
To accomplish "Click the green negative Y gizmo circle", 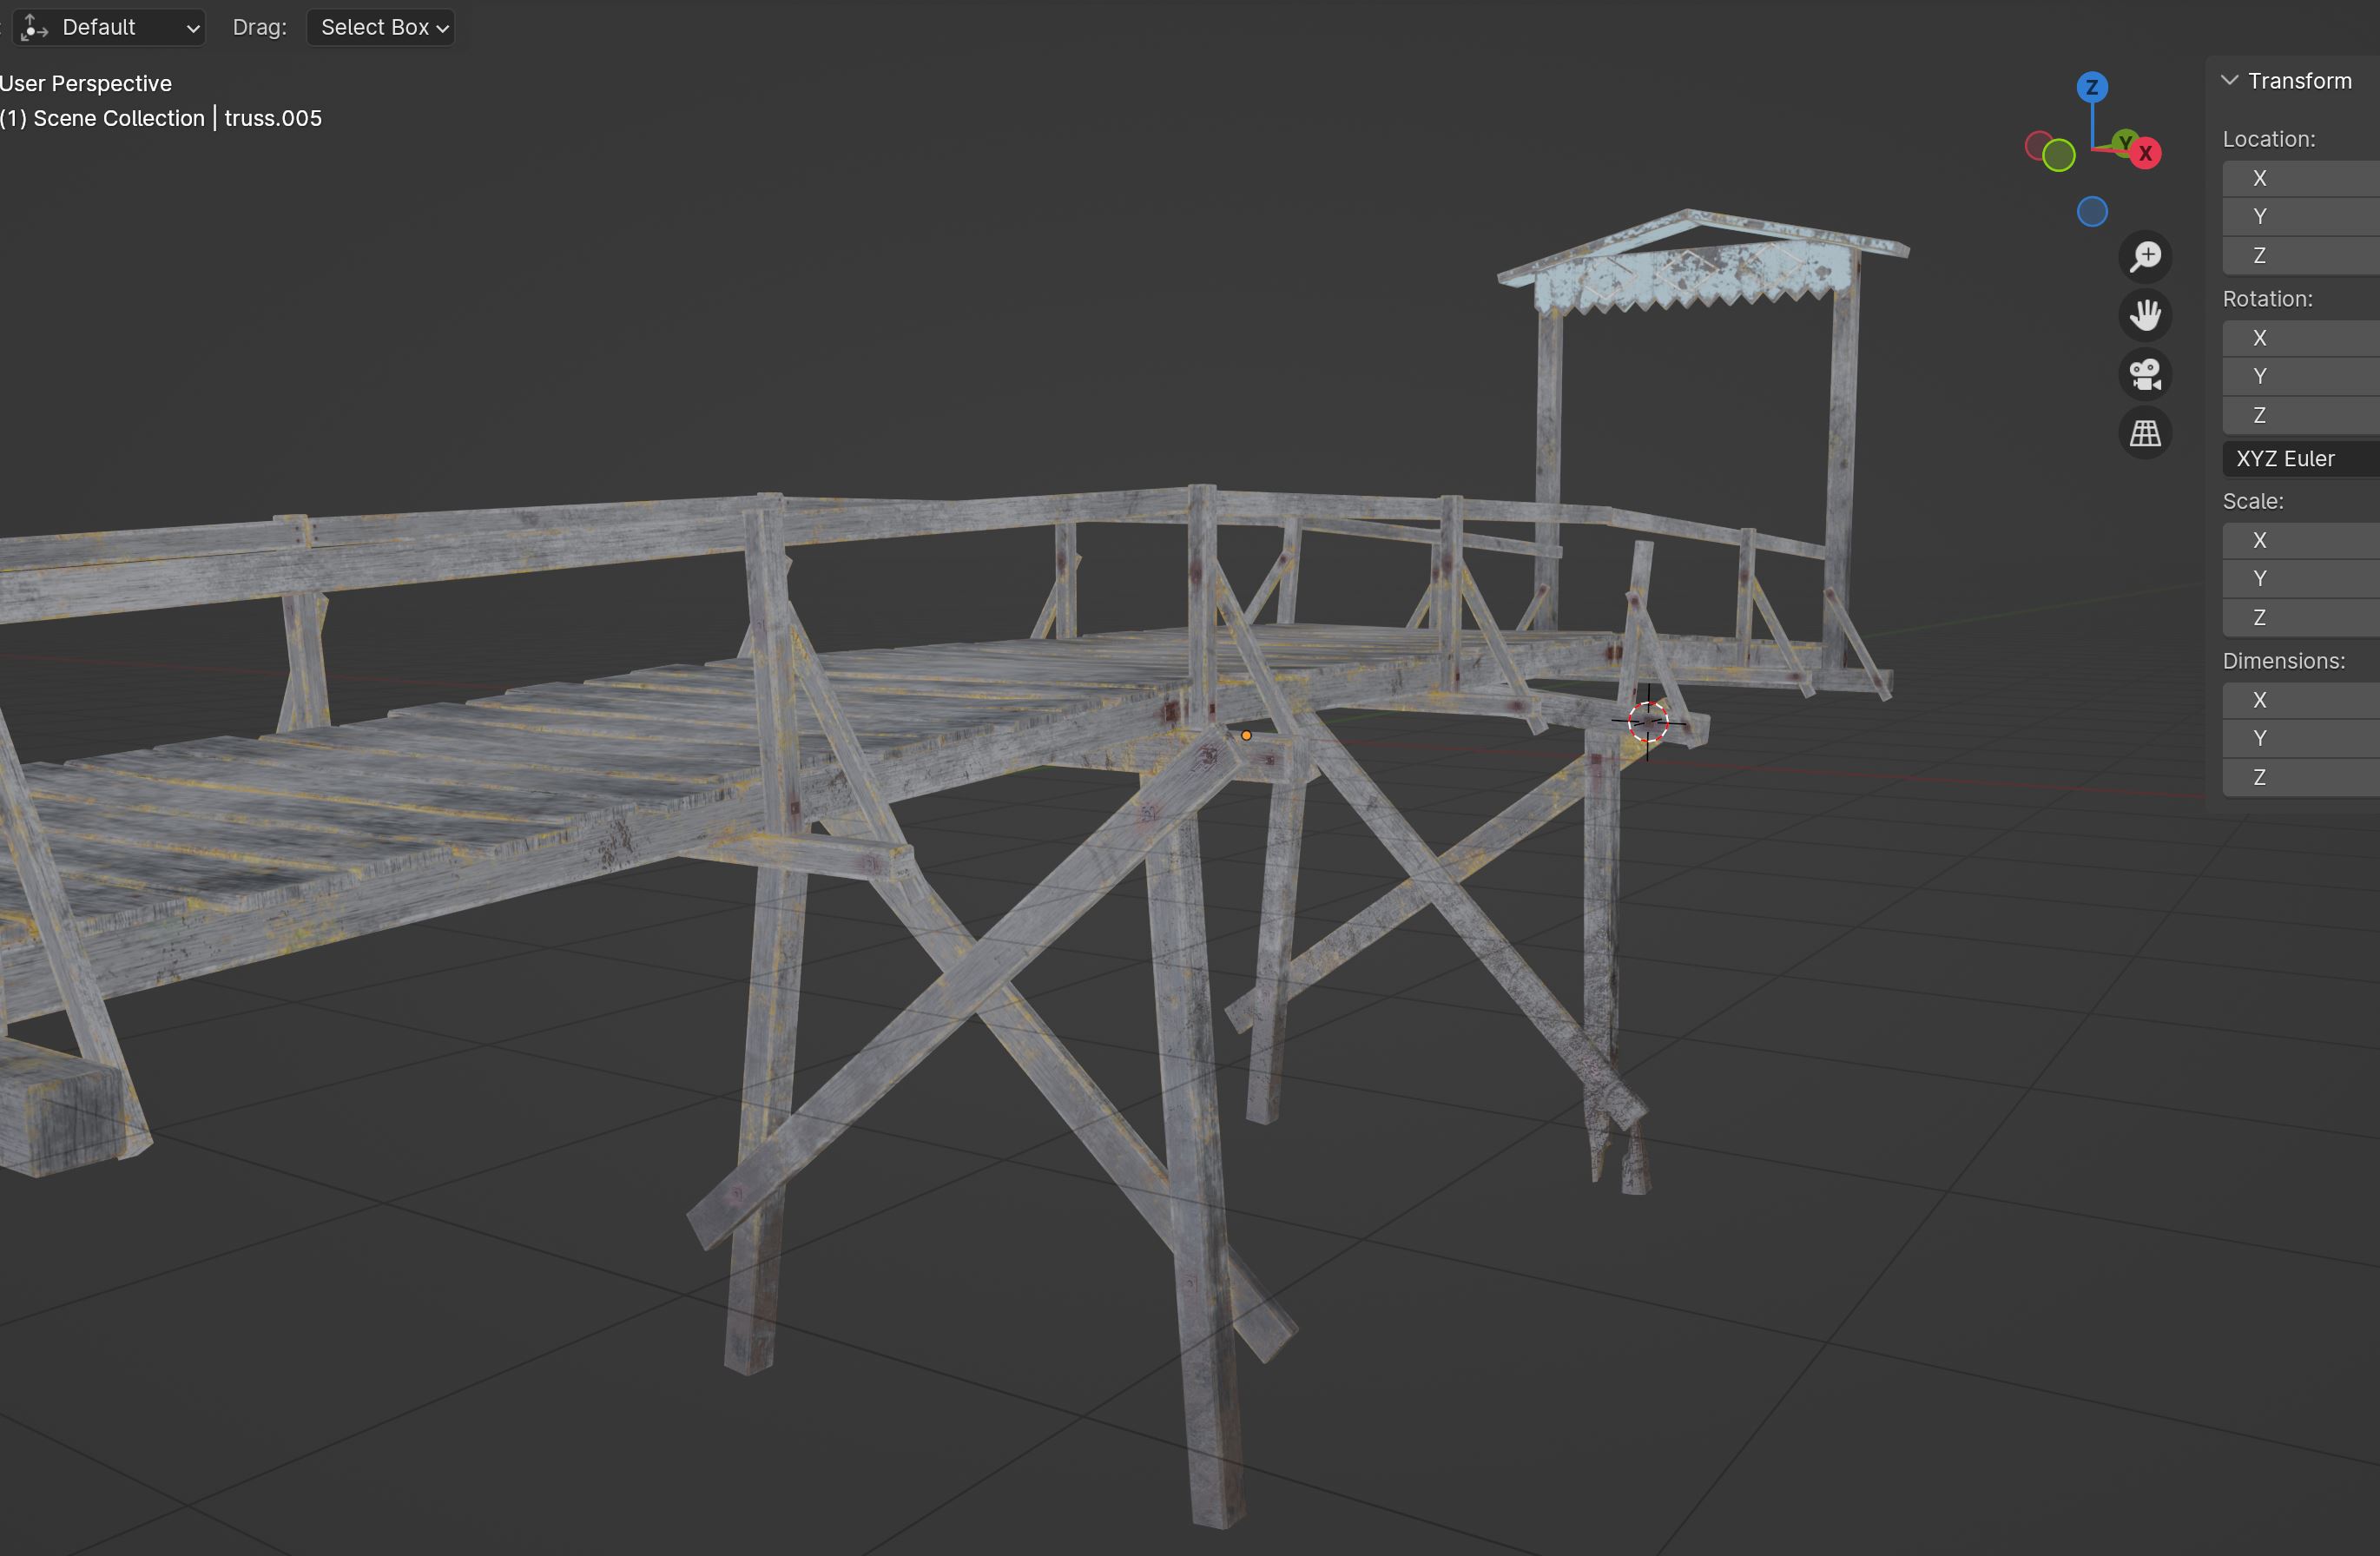I will click(2058, 155).
